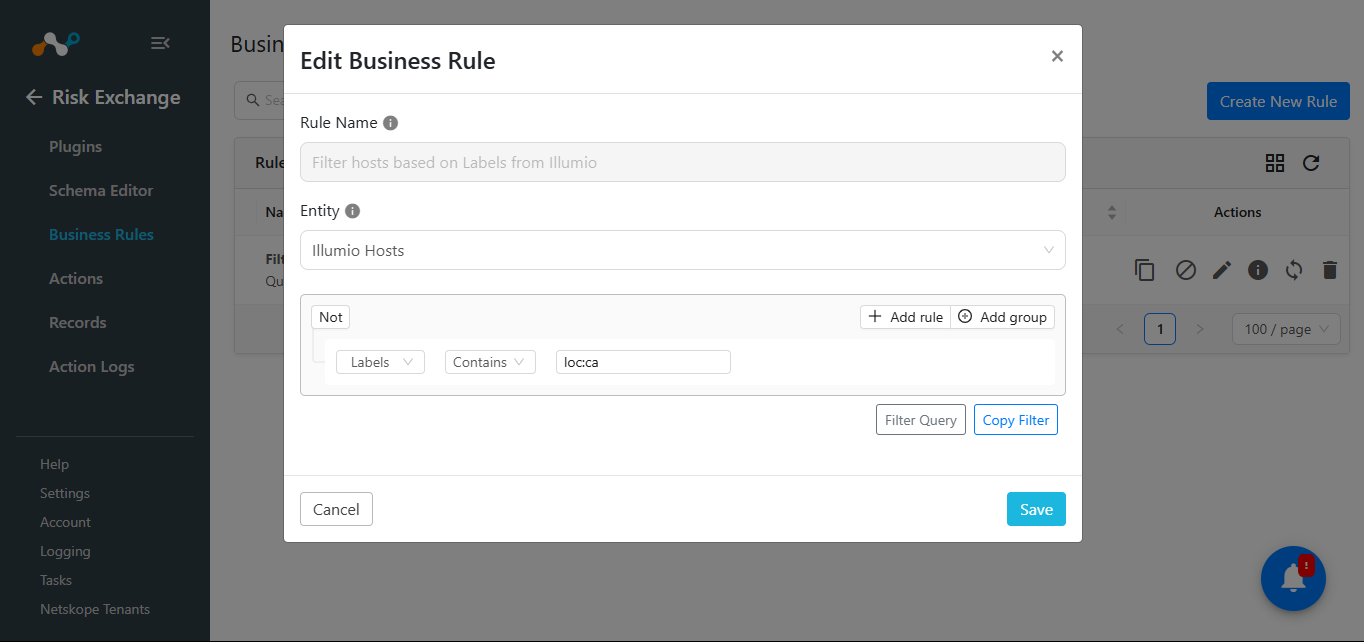
Task: Click the grid view icon
Action: click(x=1275, y=163)
